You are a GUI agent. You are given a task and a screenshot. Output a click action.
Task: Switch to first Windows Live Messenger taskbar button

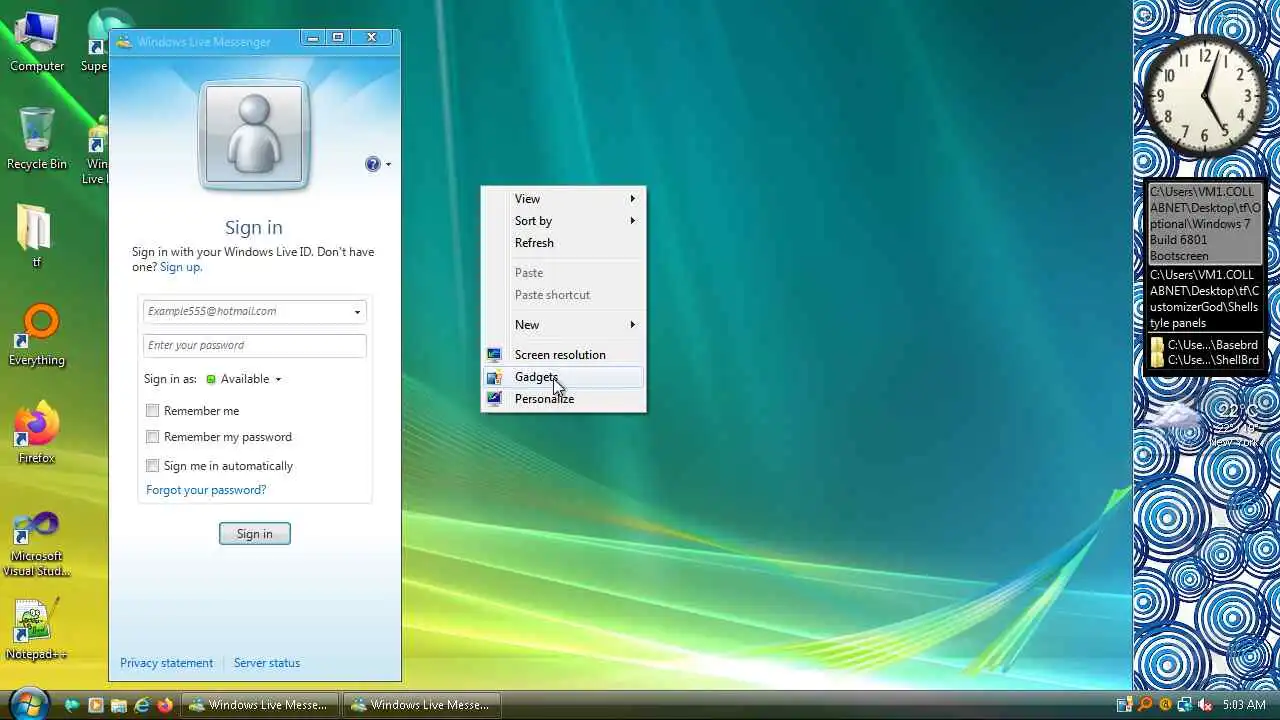coord(260,705)
